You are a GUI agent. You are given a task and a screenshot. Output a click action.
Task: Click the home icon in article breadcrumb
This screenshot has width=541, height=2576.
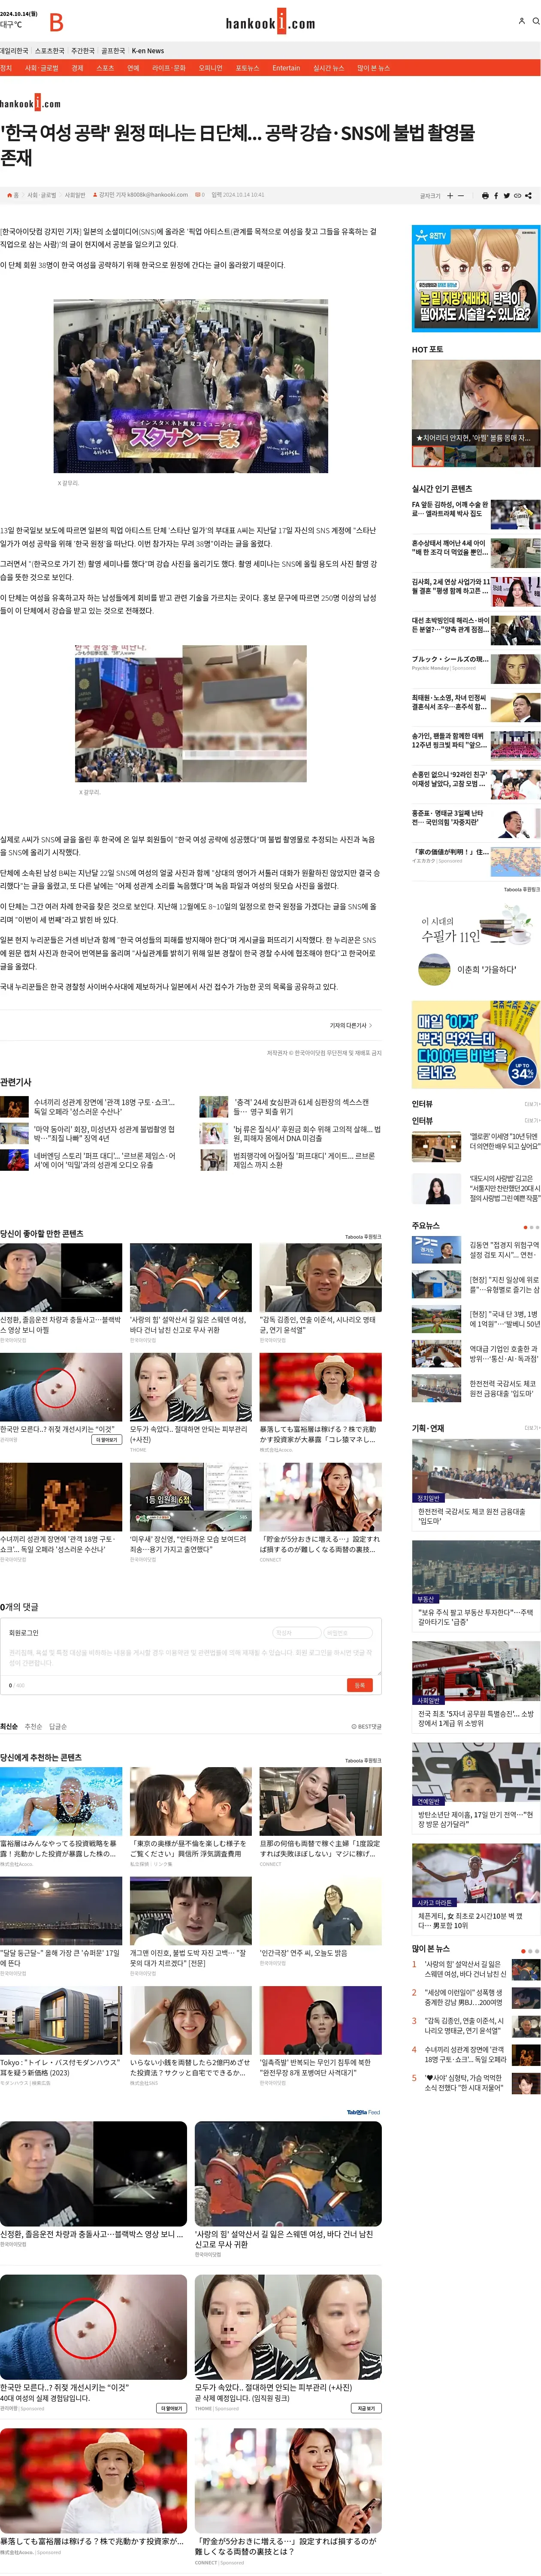click(x=10, y=195)
